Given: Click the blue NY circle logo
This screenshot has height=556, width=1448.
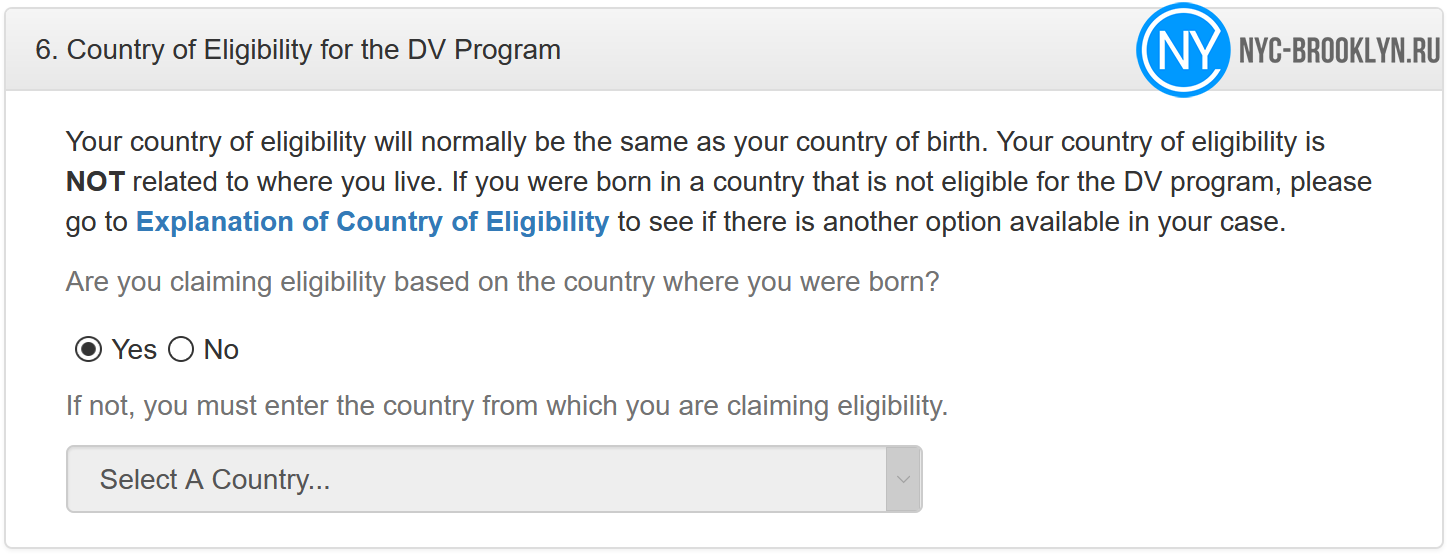Looking at the screenshot, I should pos(1183,50).
